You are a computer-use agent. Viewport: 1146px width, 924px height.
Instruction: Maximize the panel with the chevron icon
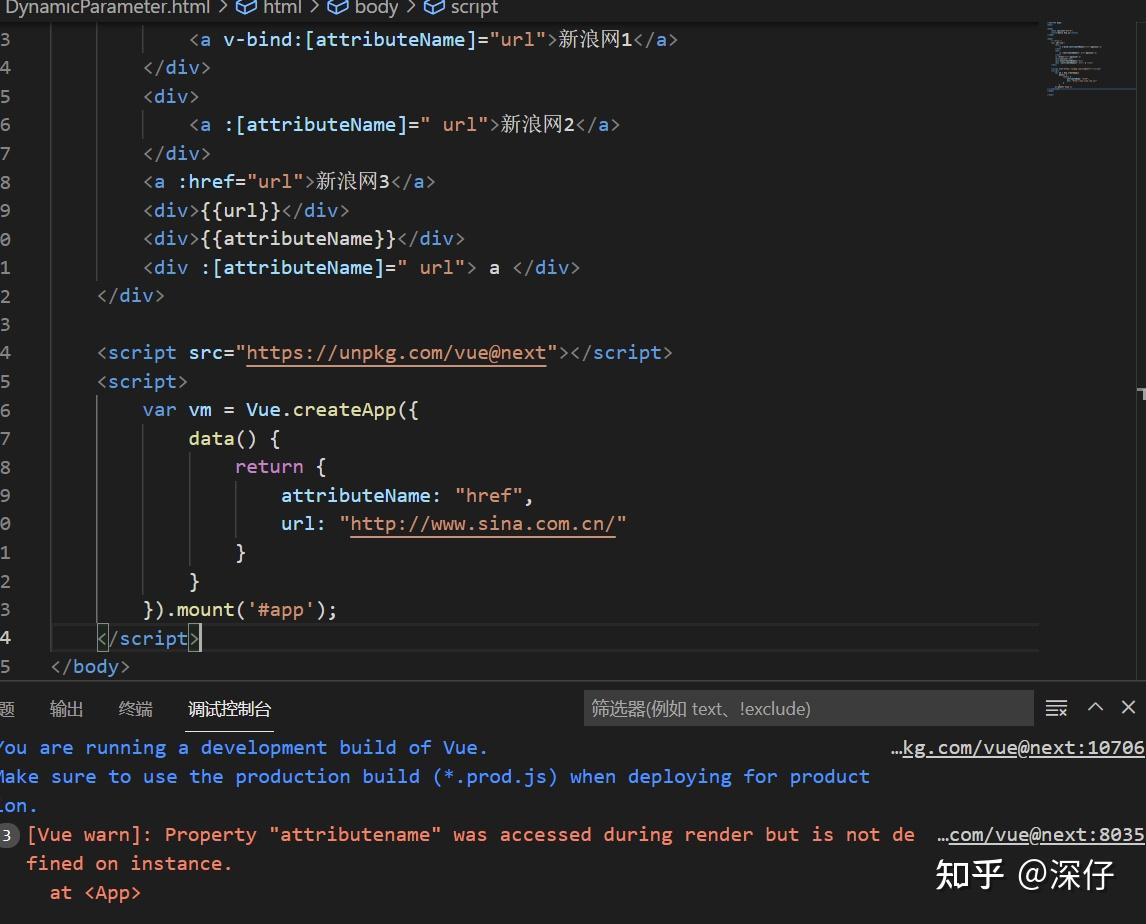(x=1095, y=707)
